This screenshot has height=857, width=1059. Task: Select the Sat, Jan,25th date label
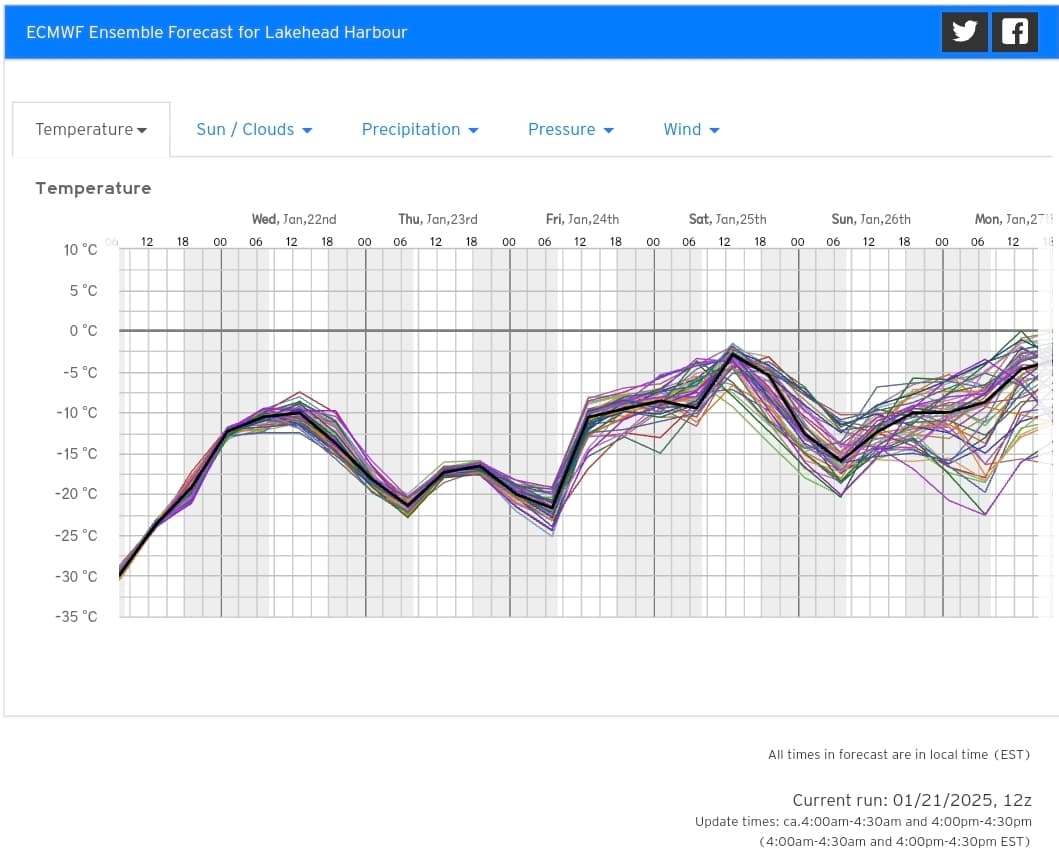pyautogui.click(x=727, y=219)
